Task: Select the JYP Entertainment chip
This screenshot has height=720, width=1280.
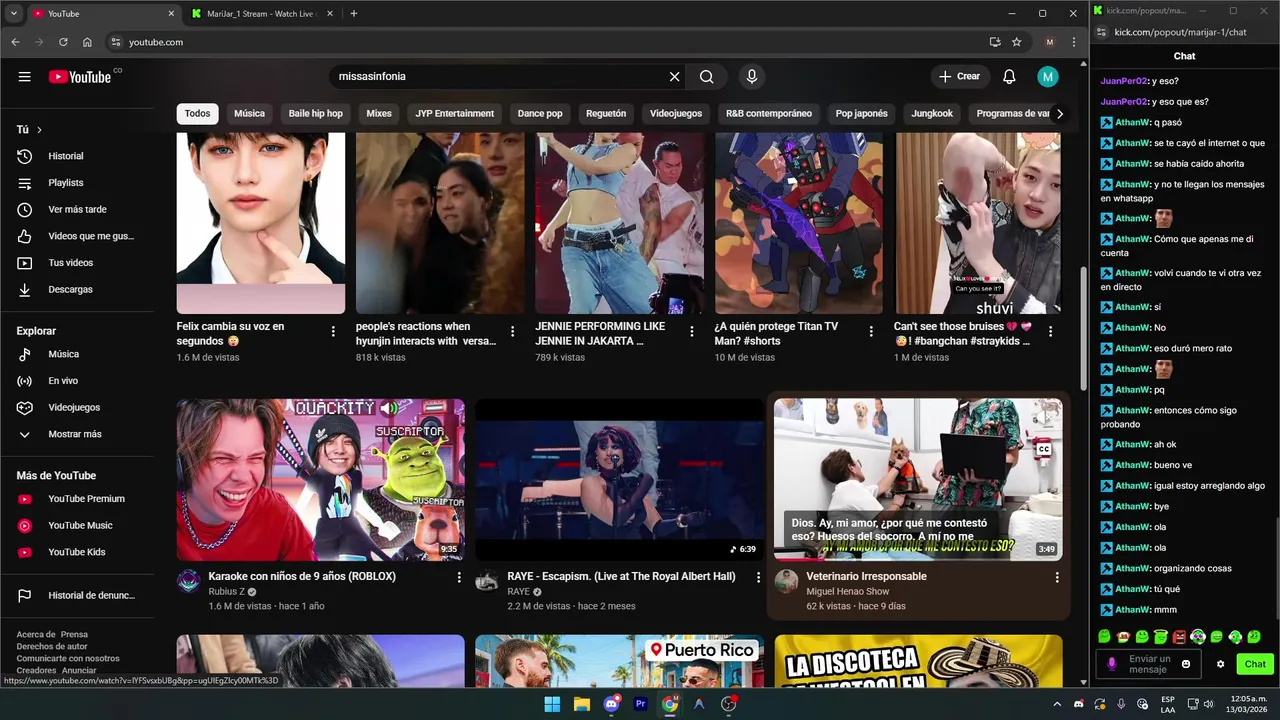Action: click(x=455, y=114)
